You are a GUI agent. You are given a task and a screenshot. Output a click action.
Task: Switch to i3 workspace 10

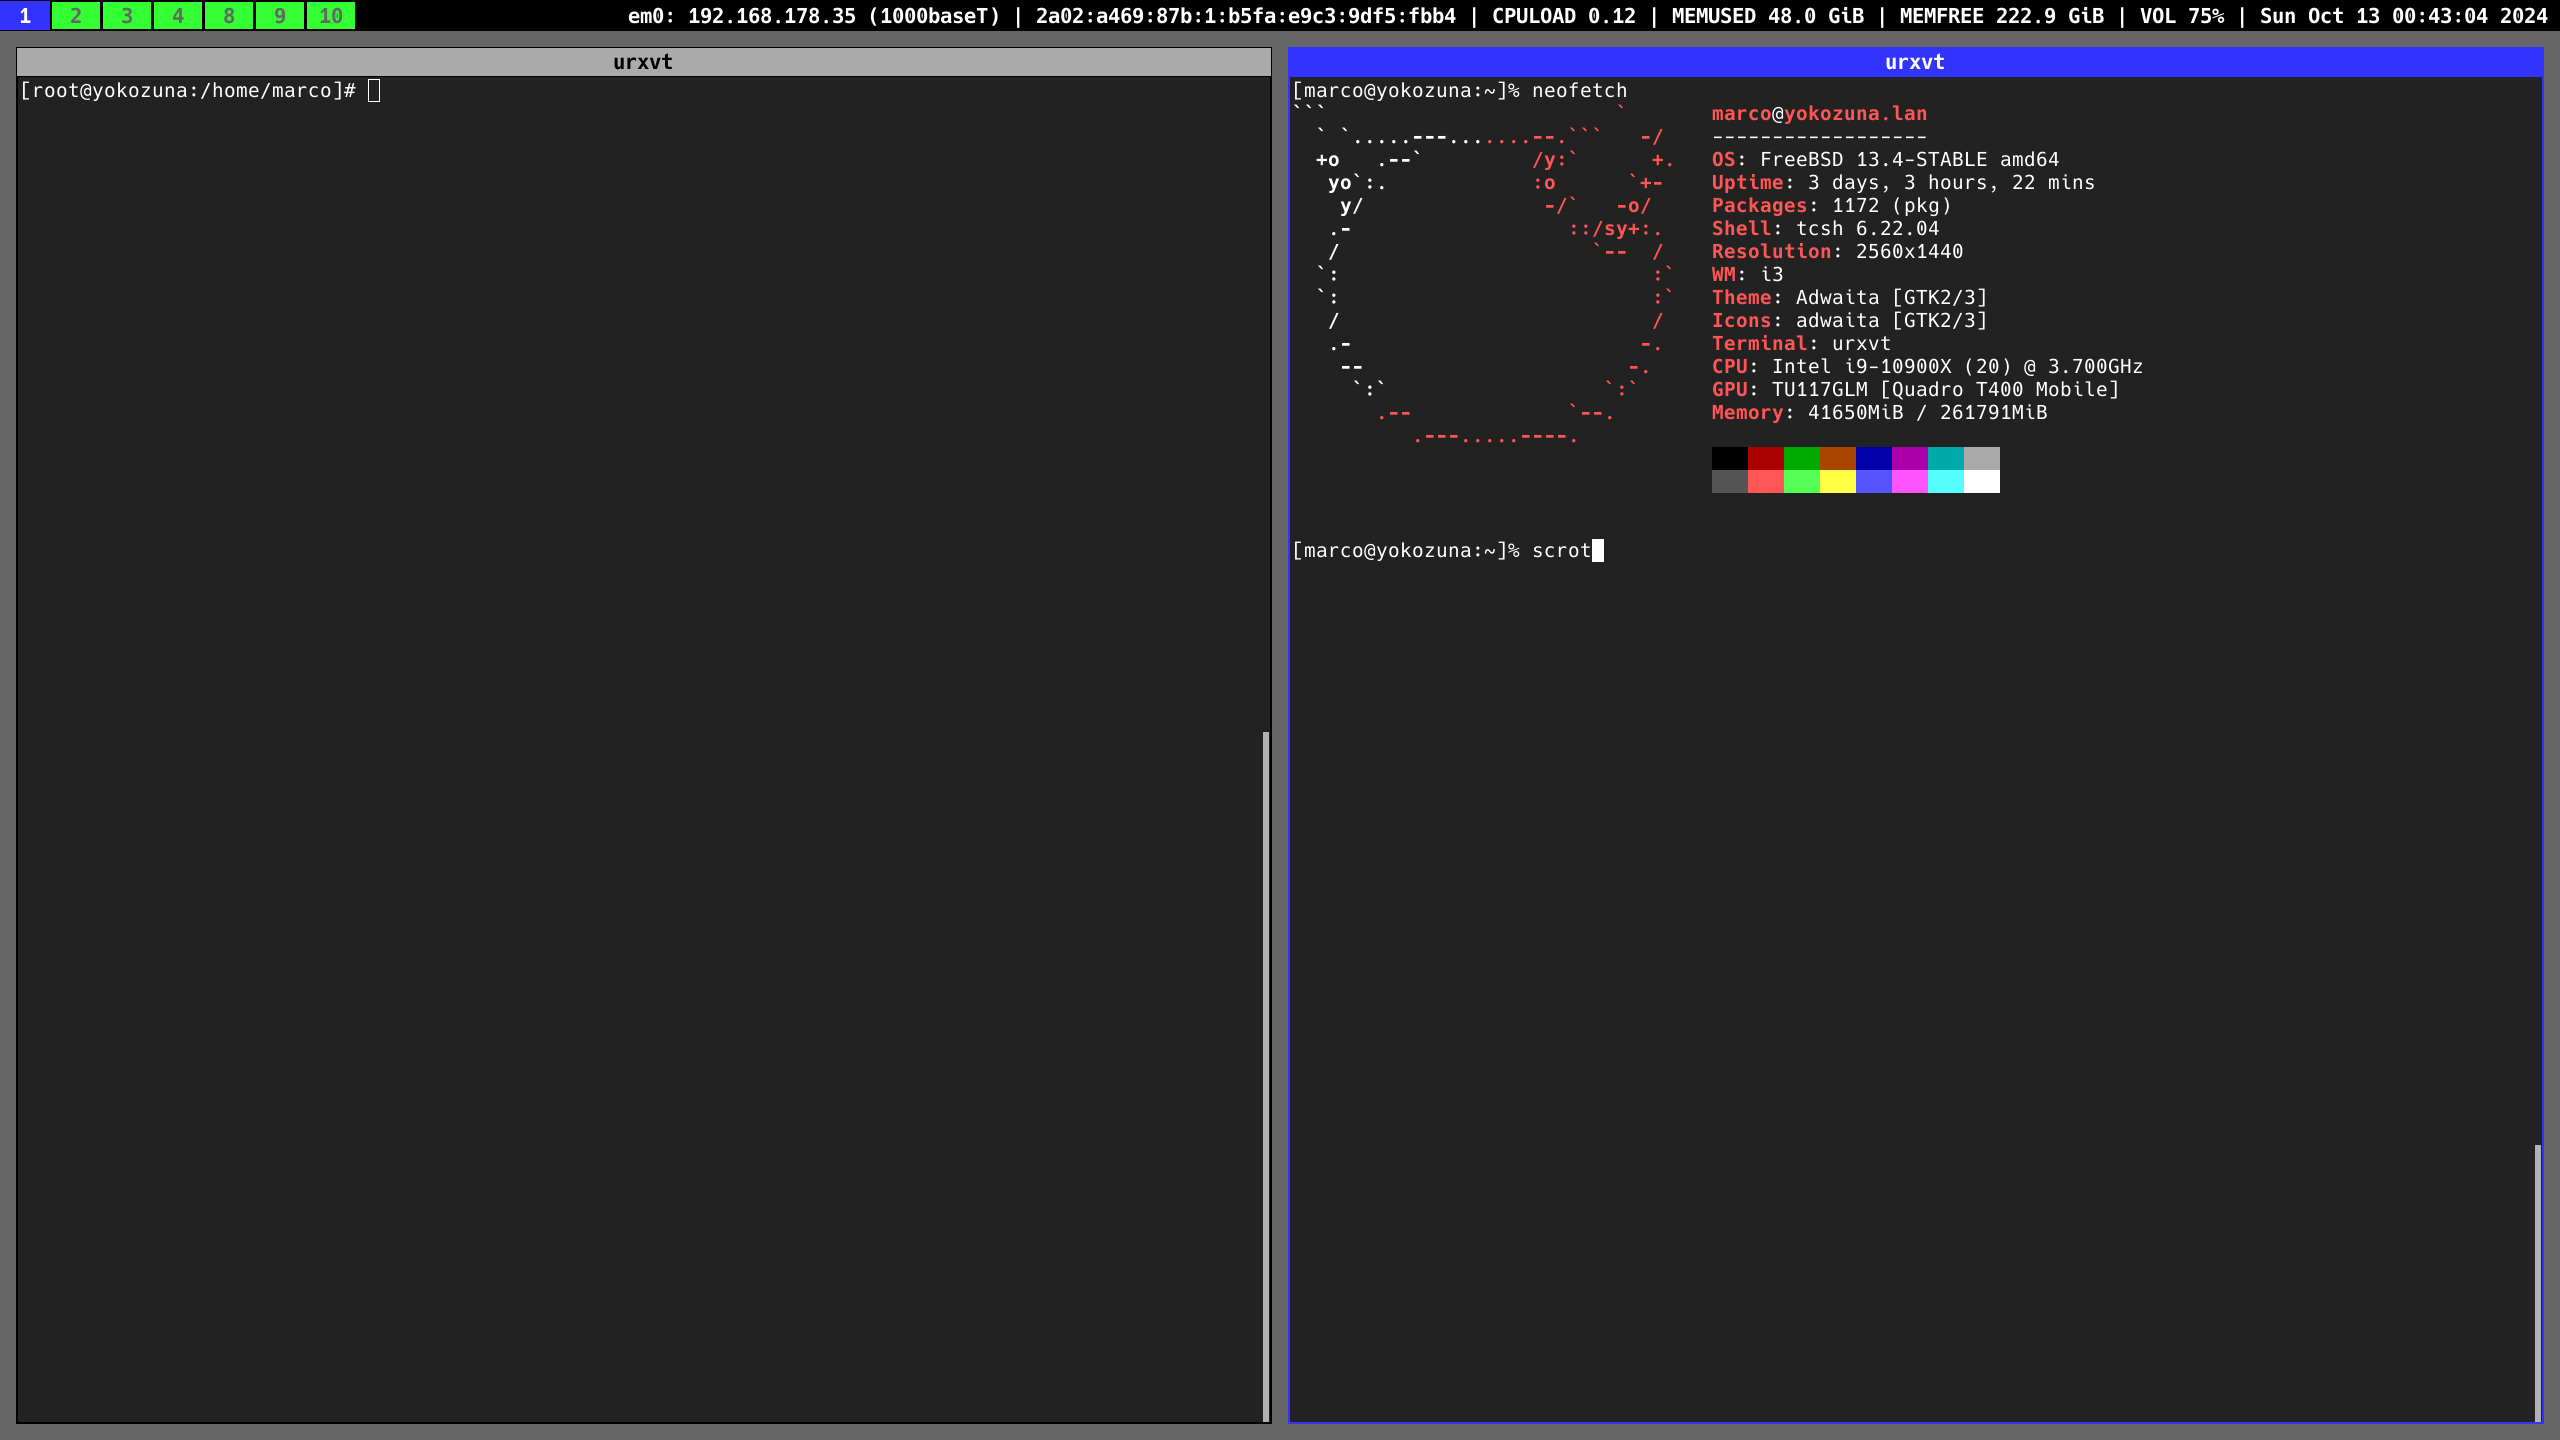331,15
